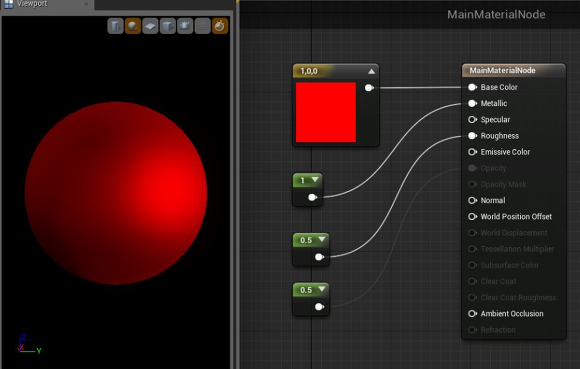The height and width of the screenshot is (369, 580).
Task: Click the large MainMaterialNode graph title text
Action: pyautogui.click(x=496, y=14)
